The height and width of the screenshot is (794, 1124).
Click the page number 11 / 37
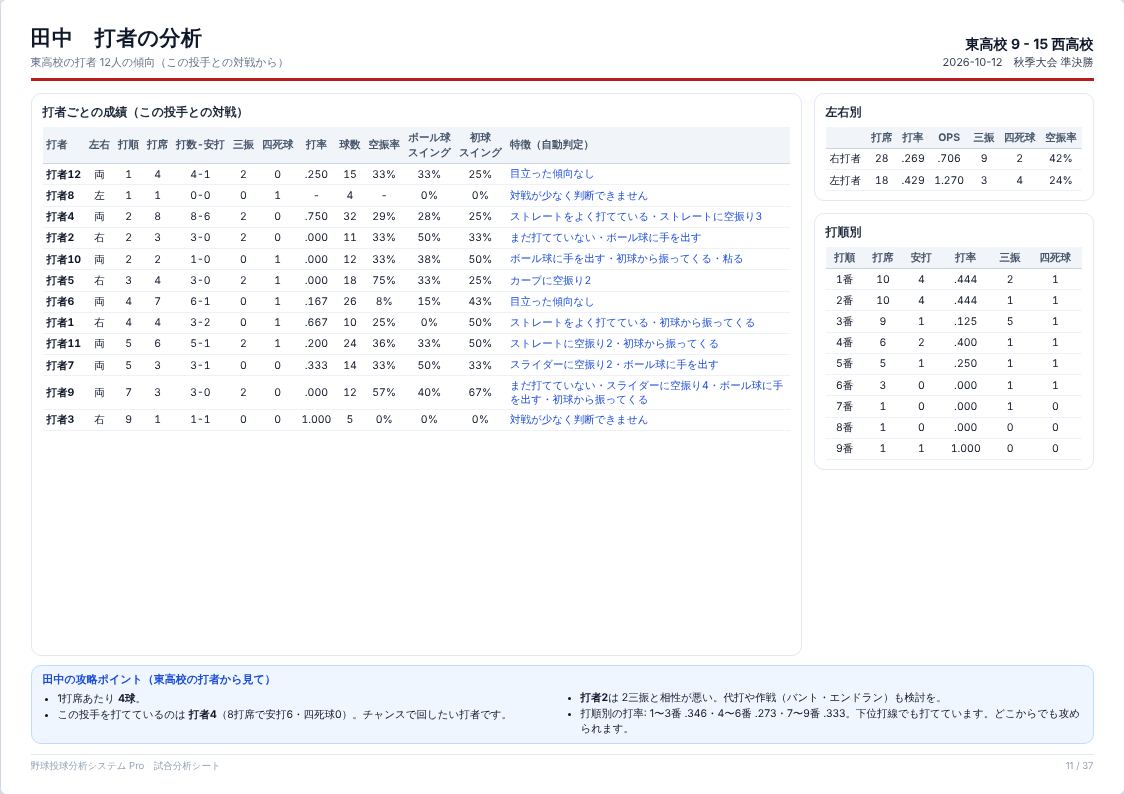(x=1080, y=766)
